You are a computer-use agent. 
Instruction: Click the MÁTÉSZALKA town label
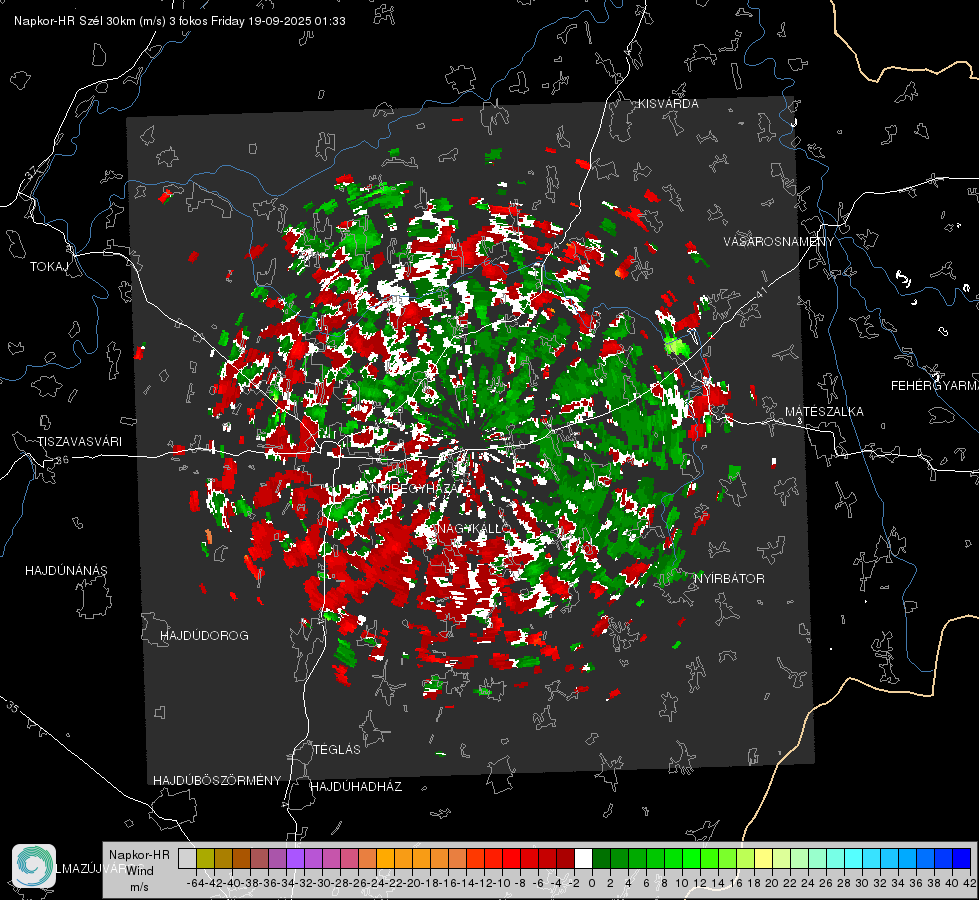(824, 412)
